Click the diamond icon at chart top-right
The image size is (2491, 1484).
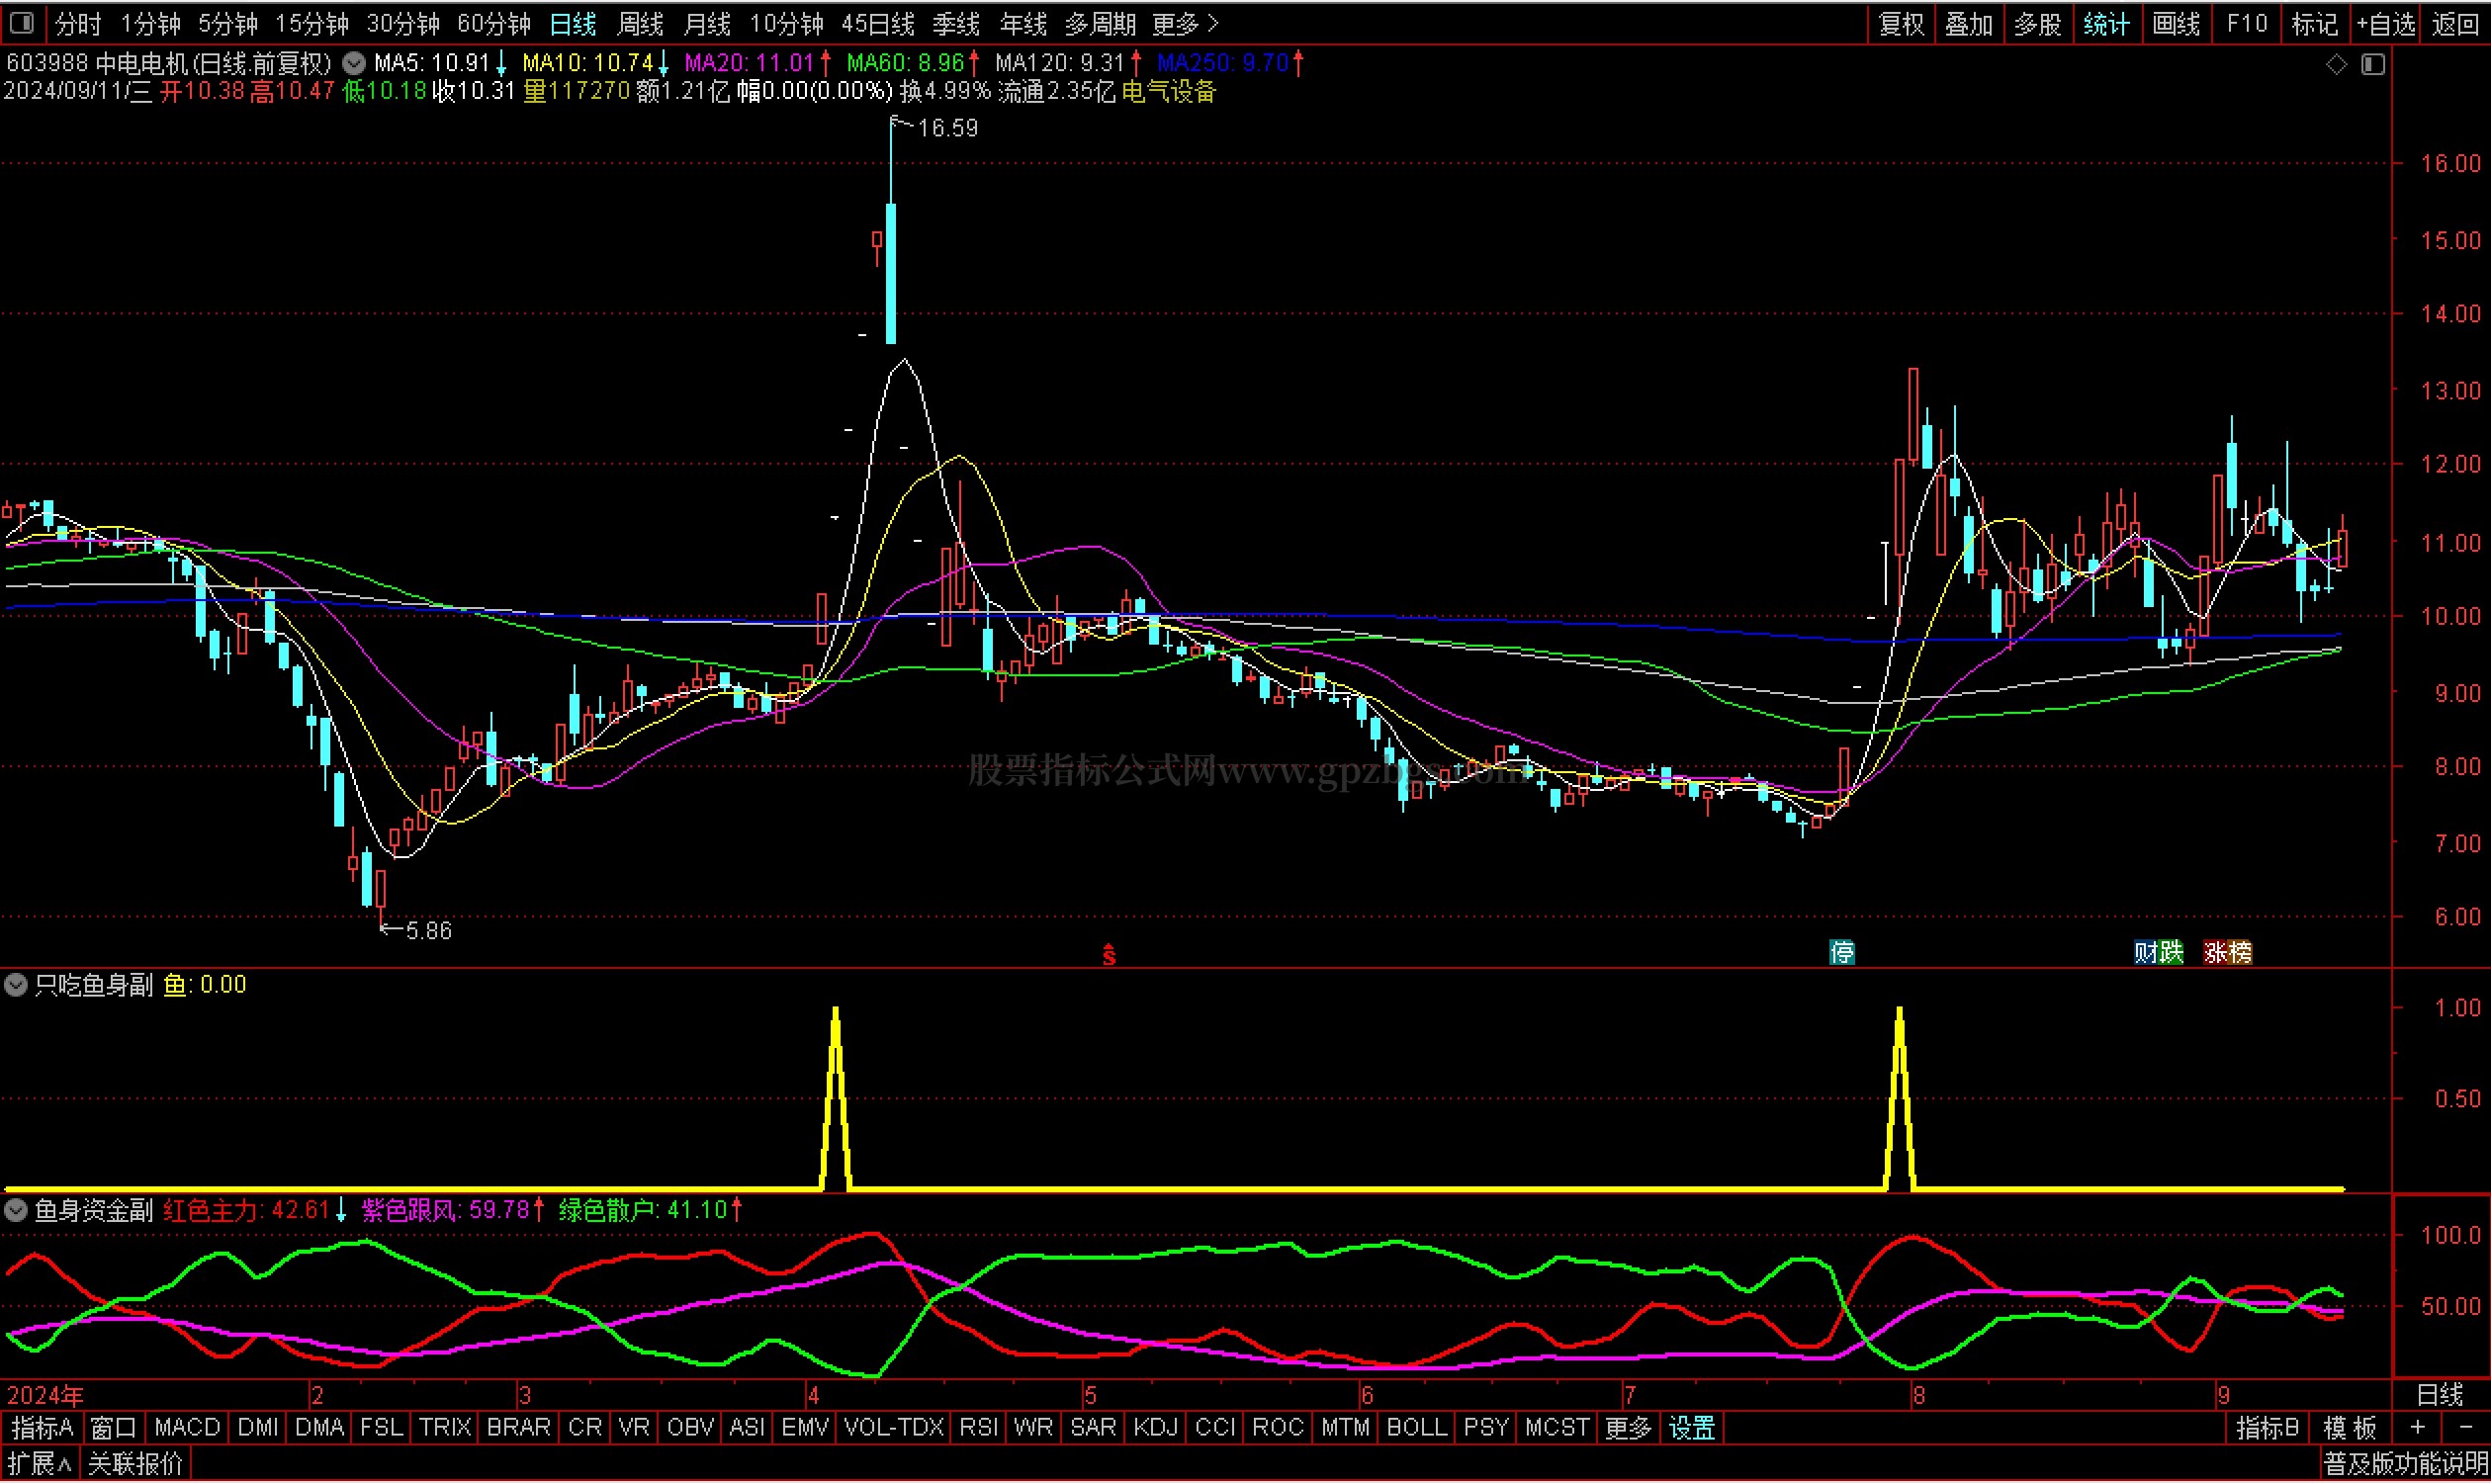pos(2336,64)
